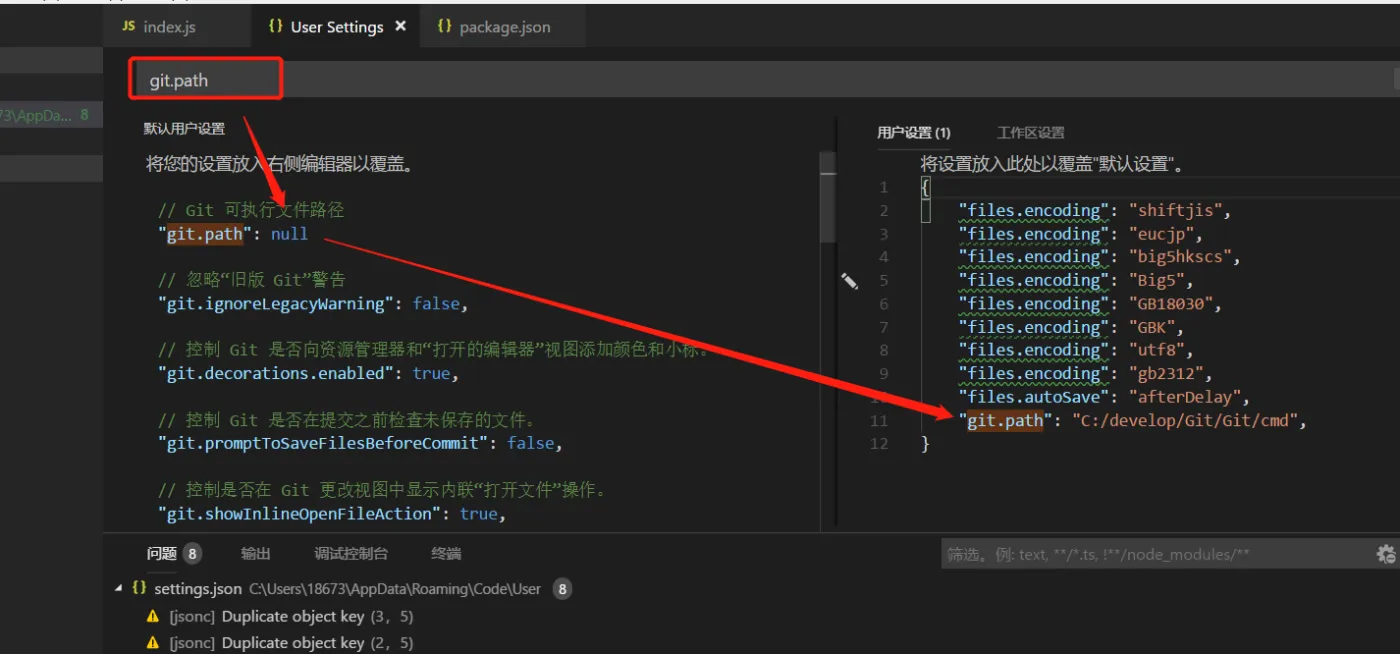Open the 调试控制台 debug console tab
1400x654 pixels.
(x=351, y=553)
